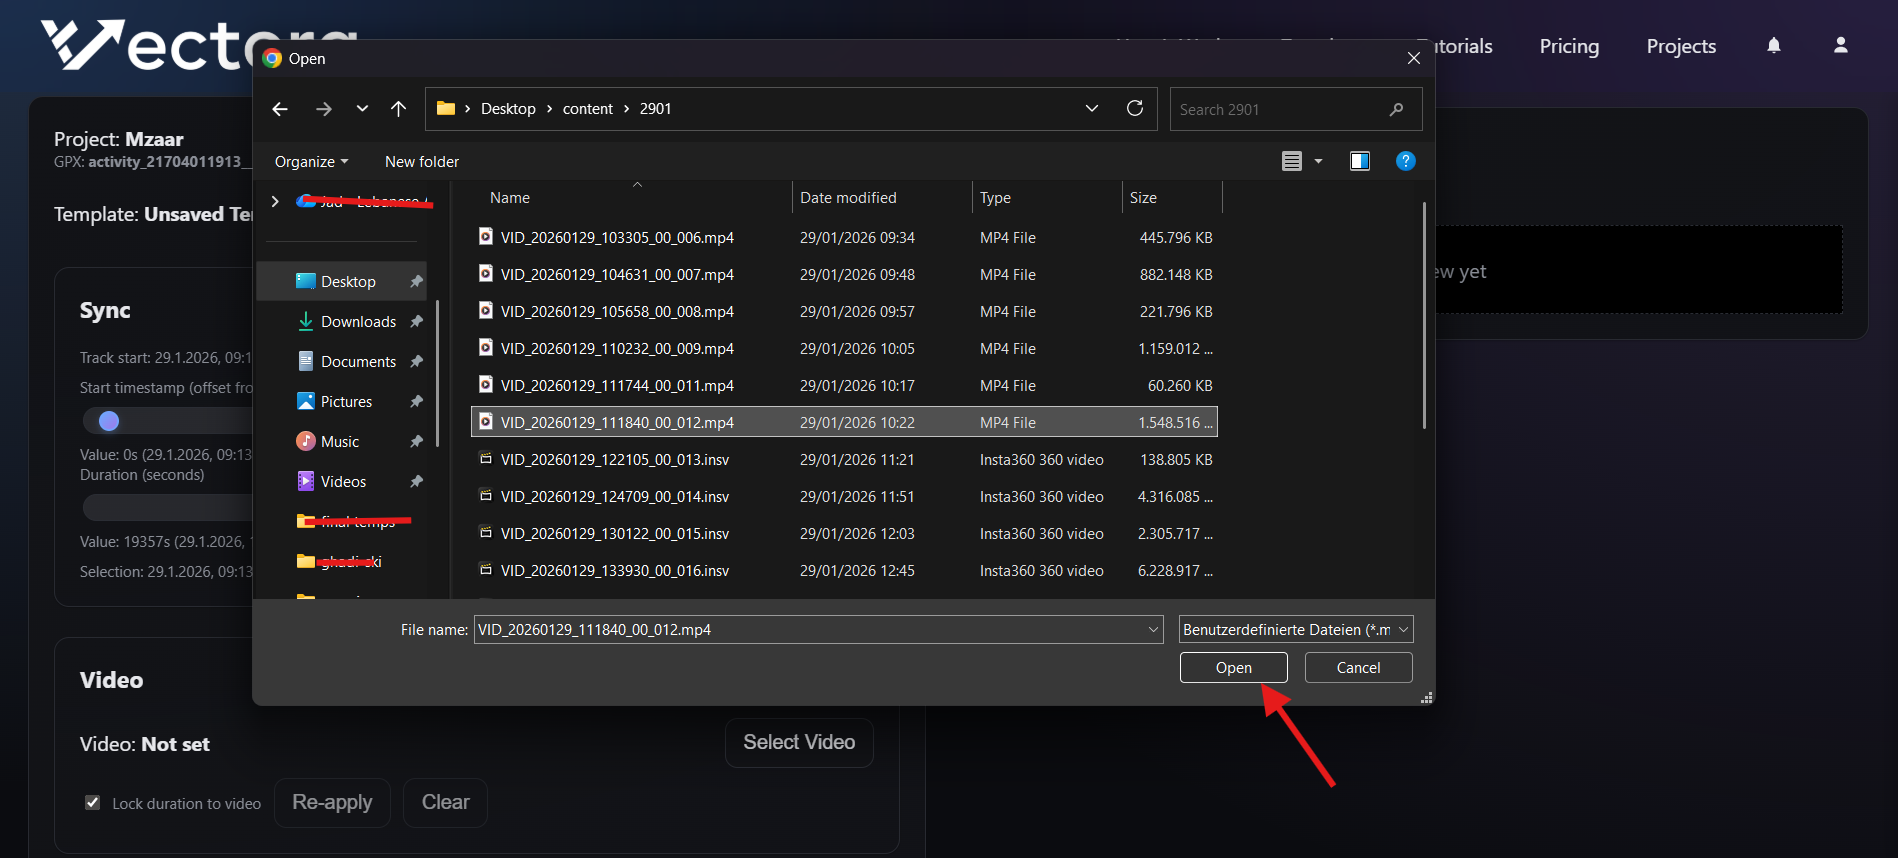The height and width of the screenshot is (858, 1898).
Task: Select VID_20260129_105658_00_008.mp4 file
Action: tap(844, 312)
